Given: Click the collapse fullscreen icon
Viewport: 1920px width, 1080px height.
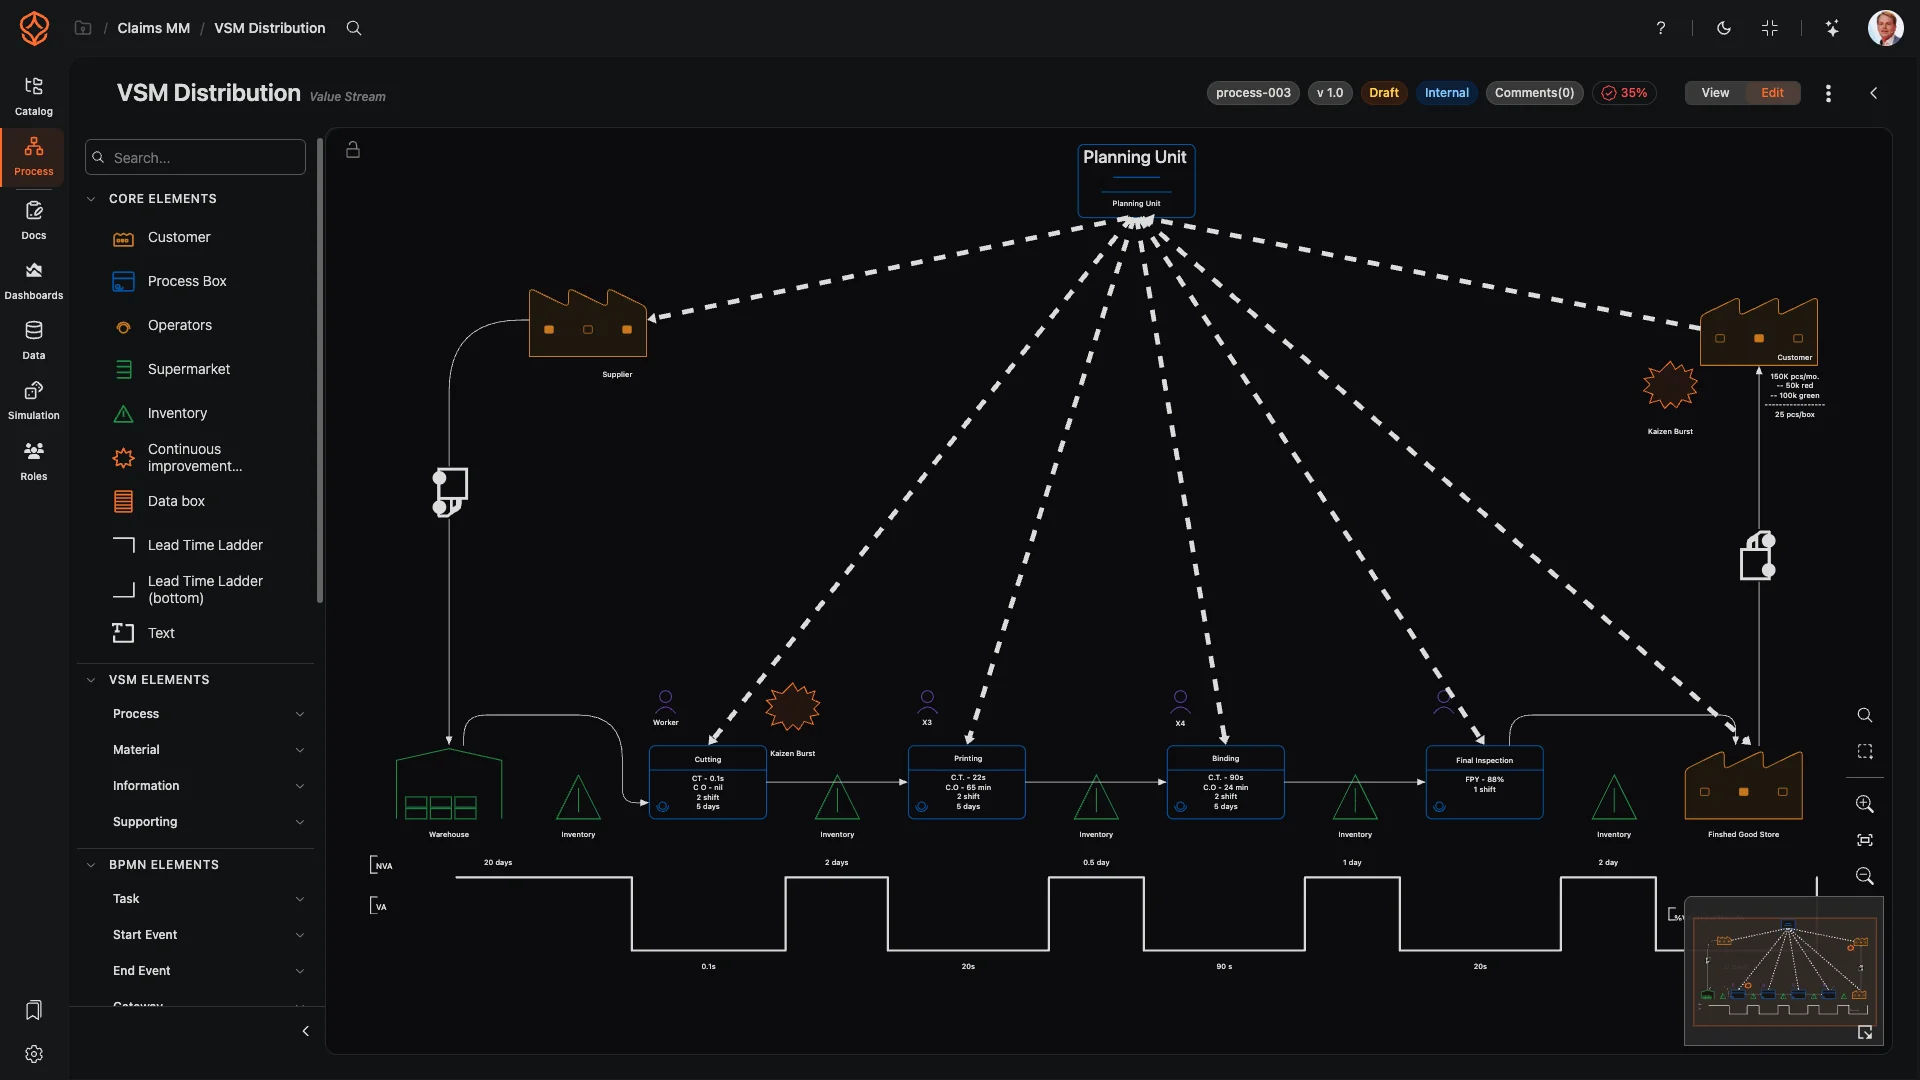Looking at the screenshot, I should (x=1770, y=28).
